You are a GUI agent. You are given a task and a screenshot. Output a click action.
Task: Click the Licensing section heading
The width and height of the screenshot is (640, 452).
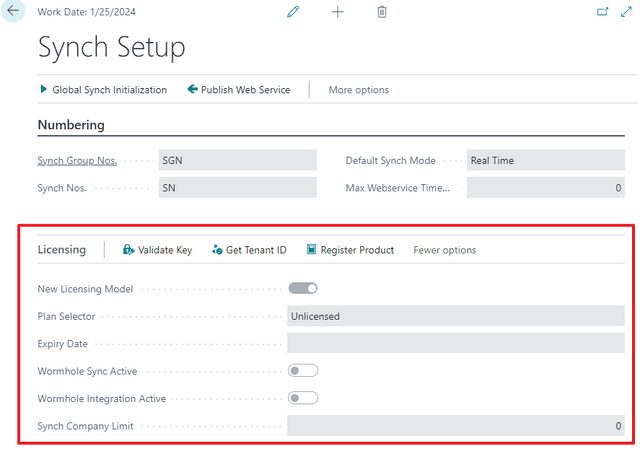point(62,249)
